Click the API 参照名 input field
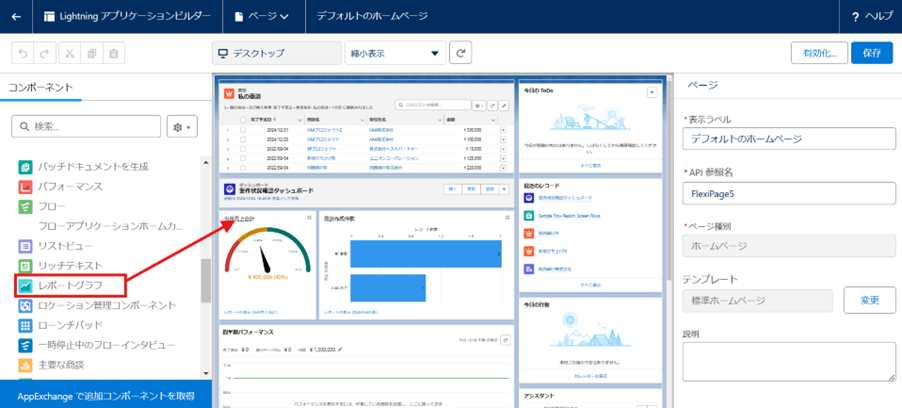The height and width of the screenshot is (408, 902). 789,193
